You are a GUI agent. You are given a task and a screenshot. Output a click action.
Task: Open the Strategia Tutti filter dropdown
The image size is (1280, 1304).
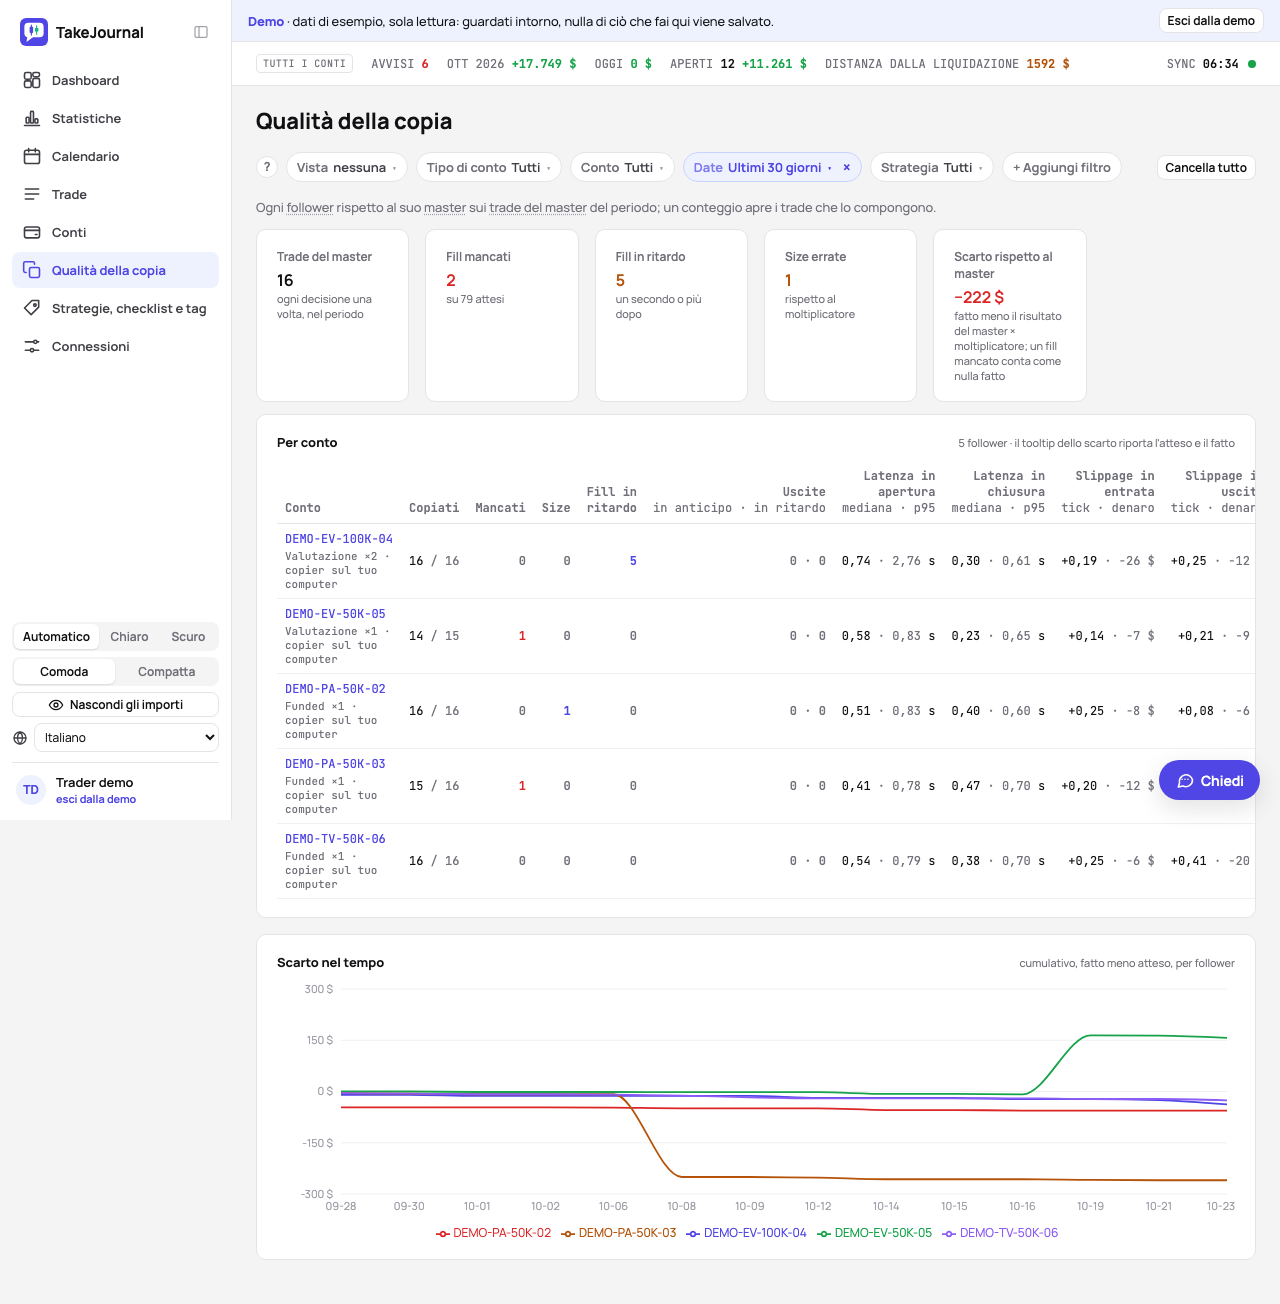click(x=931, y=167)
